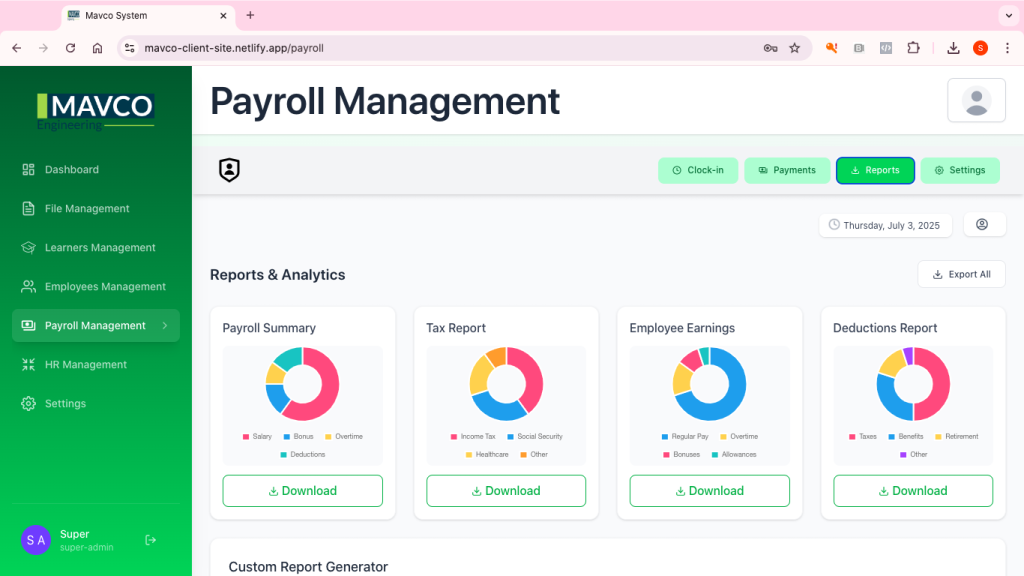
Task: Reload the page using the browser refresh icon
Action: [x=70, y=48]
